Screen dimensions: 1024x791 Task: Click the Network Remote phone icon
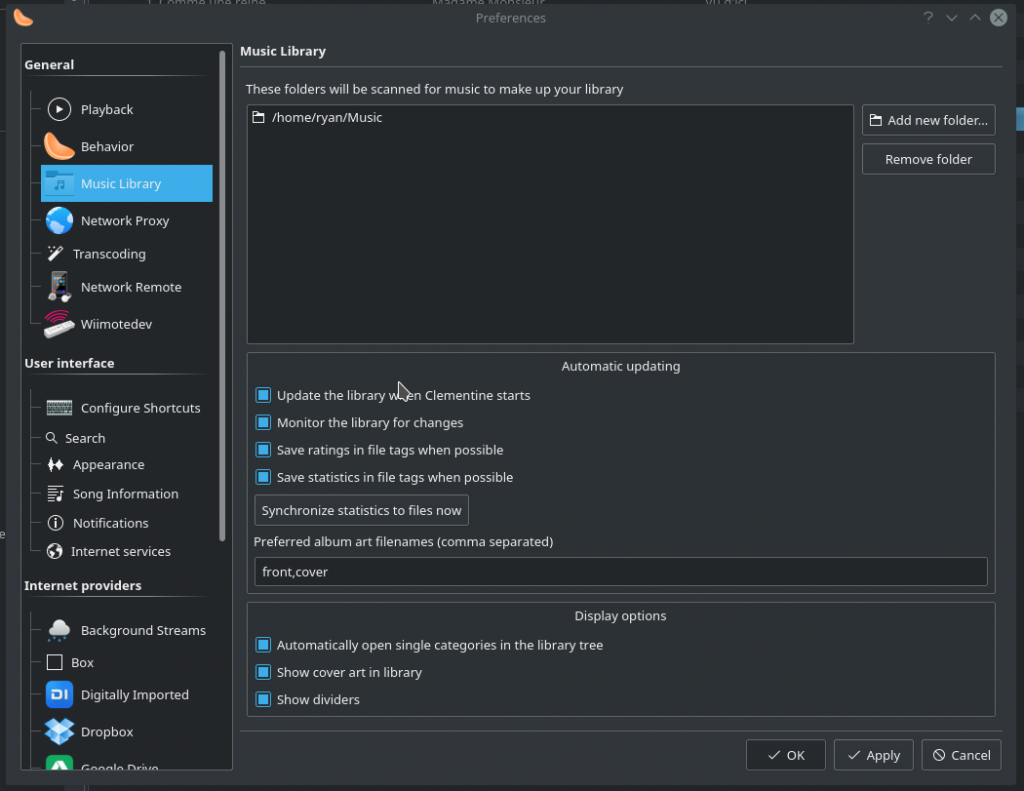59,287
